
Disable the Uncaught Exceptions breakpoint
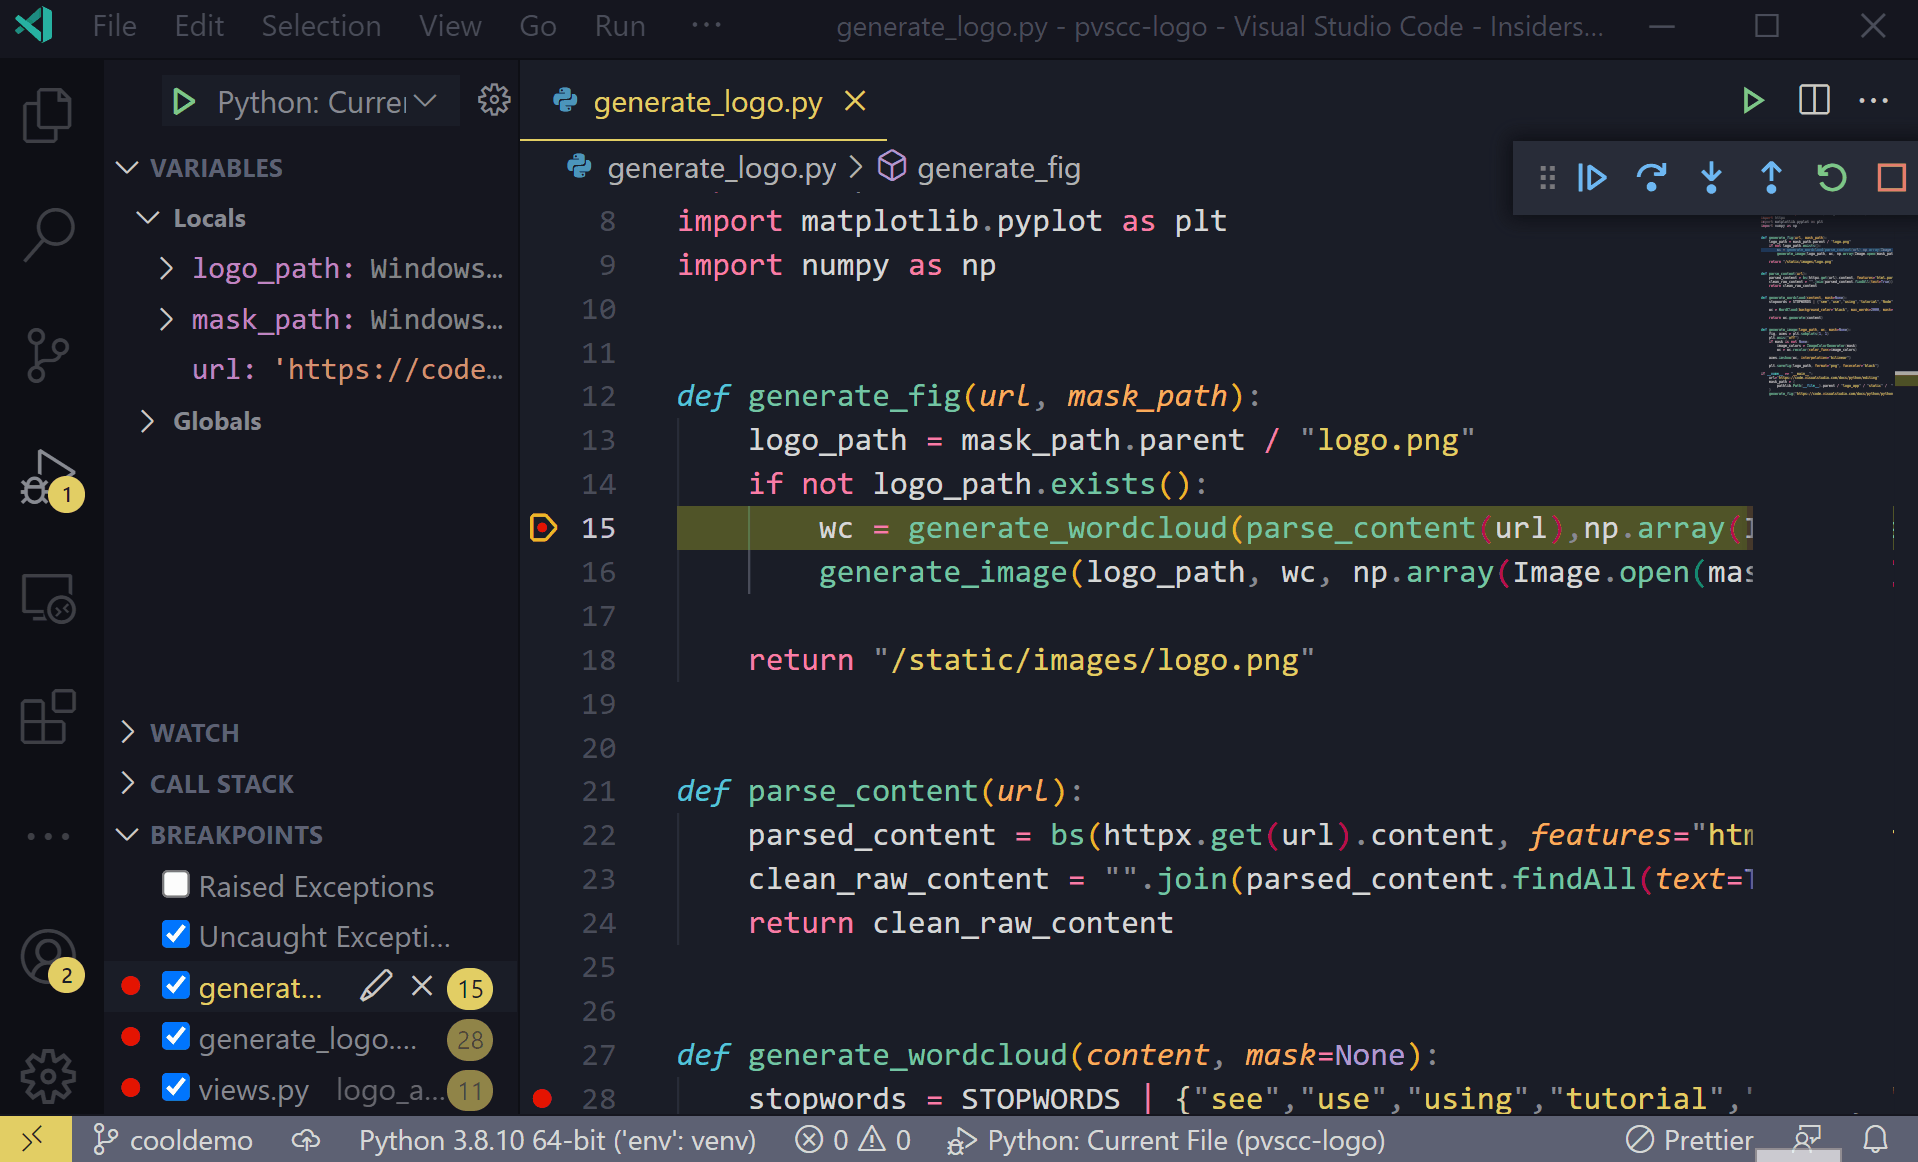point(176,934)
